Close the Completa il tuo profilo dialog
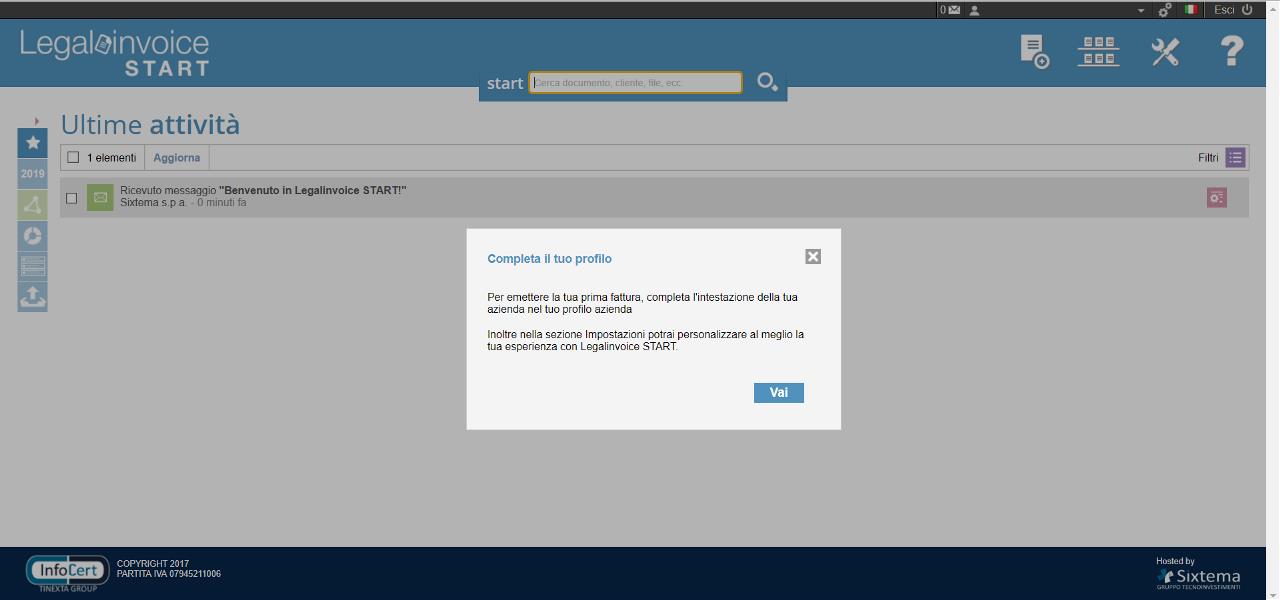The width and height of the screenshot is (1280, 600). 813,257
